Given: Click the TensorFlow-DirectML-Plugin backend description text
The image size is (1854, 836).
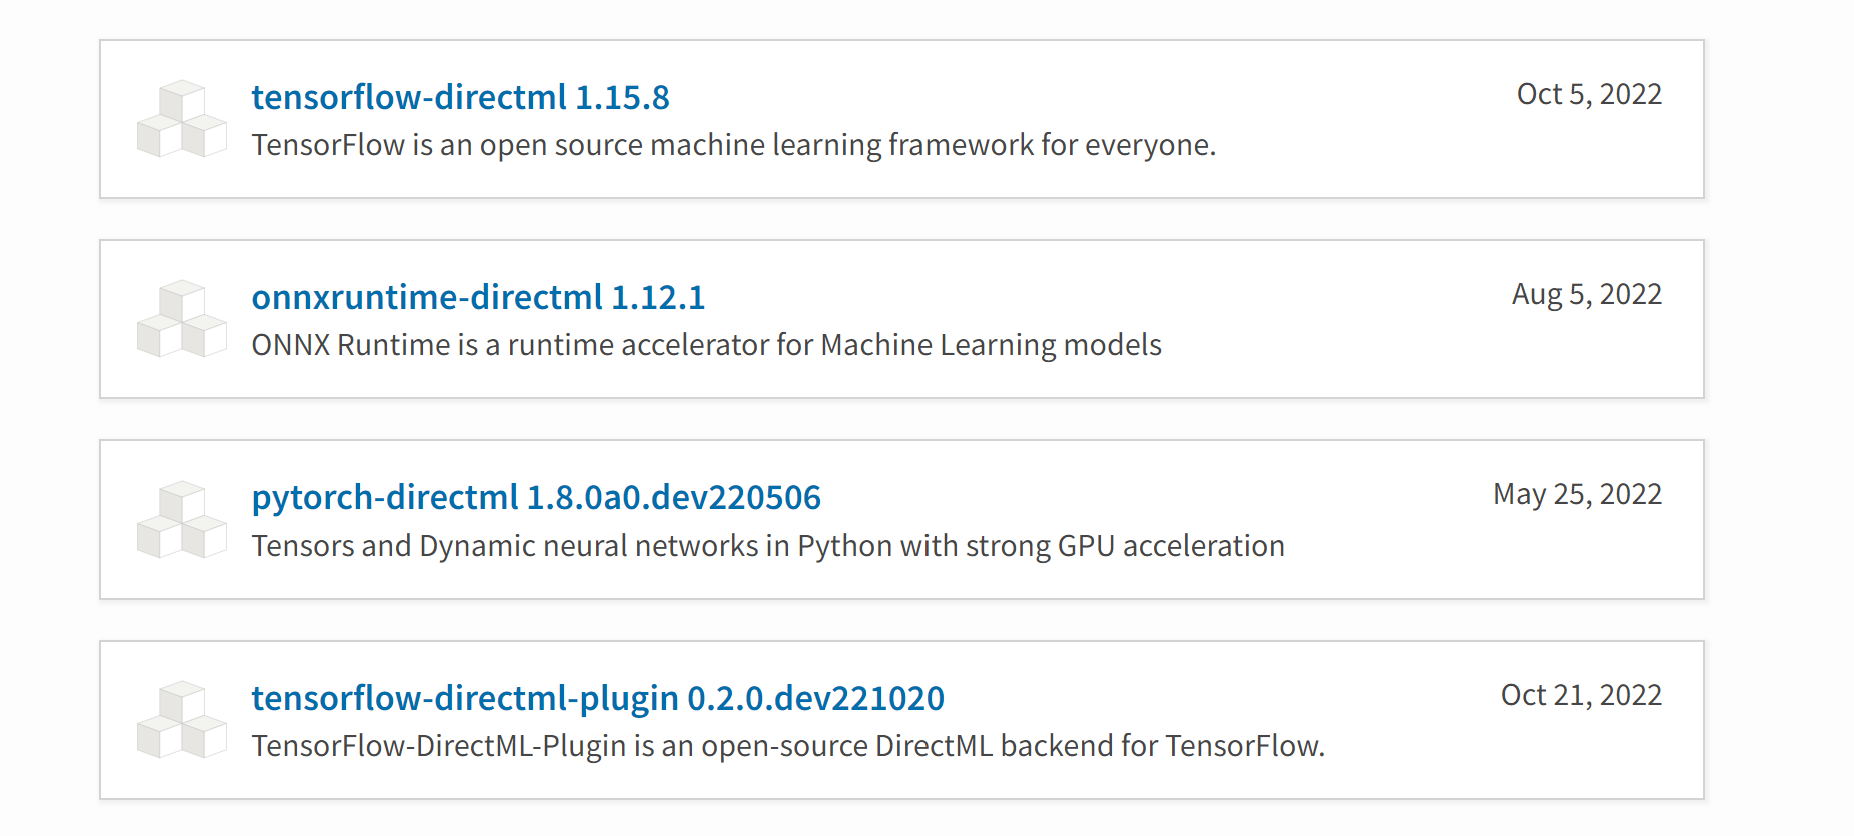Looking at the screenshot, I should coord(788,746).
